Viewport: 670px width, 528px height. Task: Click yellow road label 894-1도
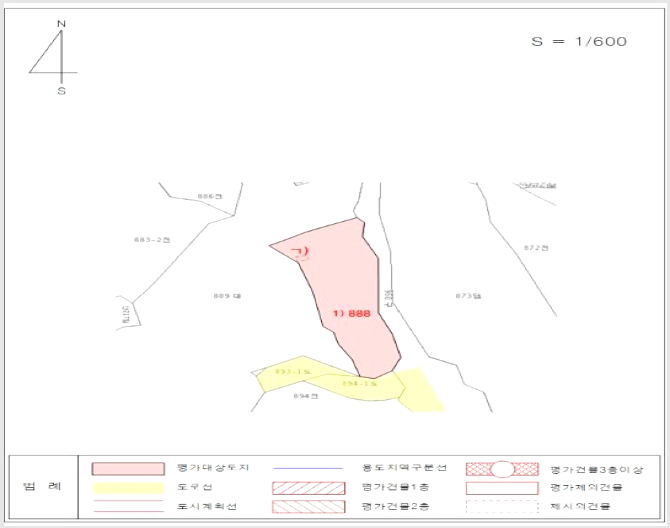coord(360,384)
